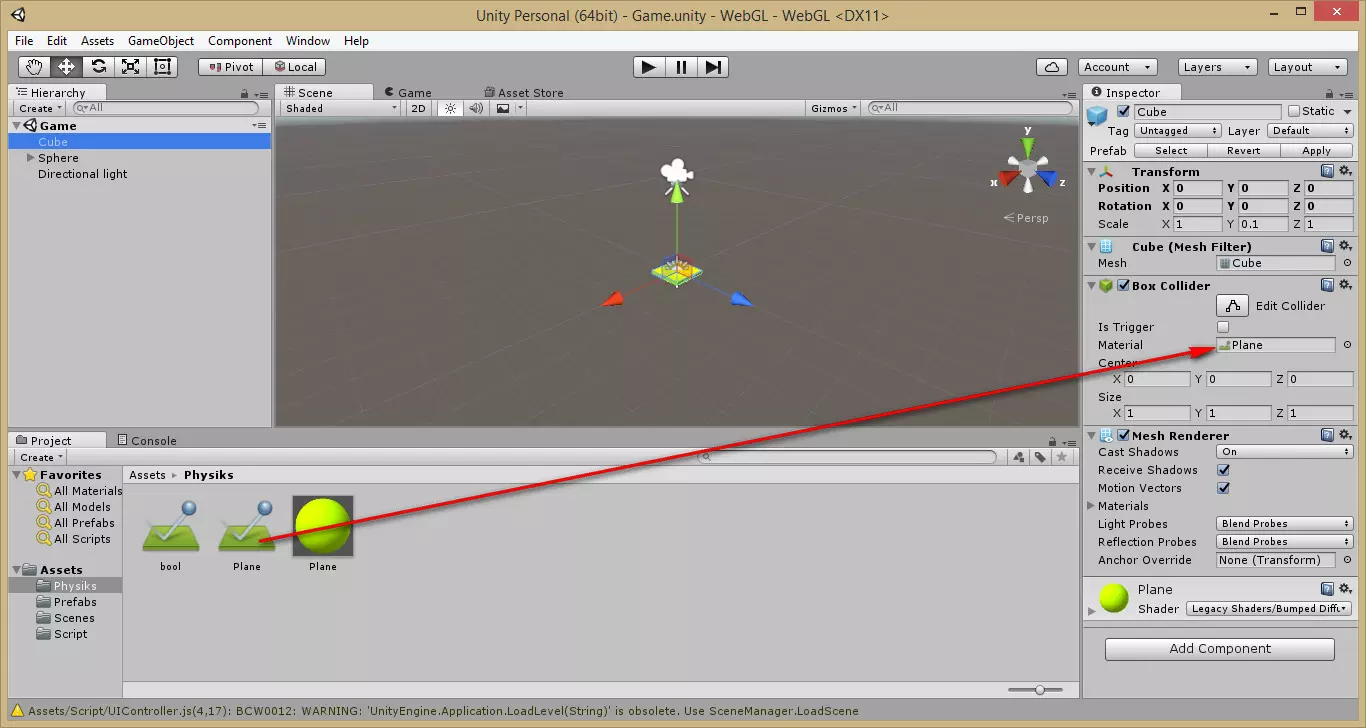Click the Play button
The height and width of the screenshot is (728, 1366).
(x=648, y=67)
